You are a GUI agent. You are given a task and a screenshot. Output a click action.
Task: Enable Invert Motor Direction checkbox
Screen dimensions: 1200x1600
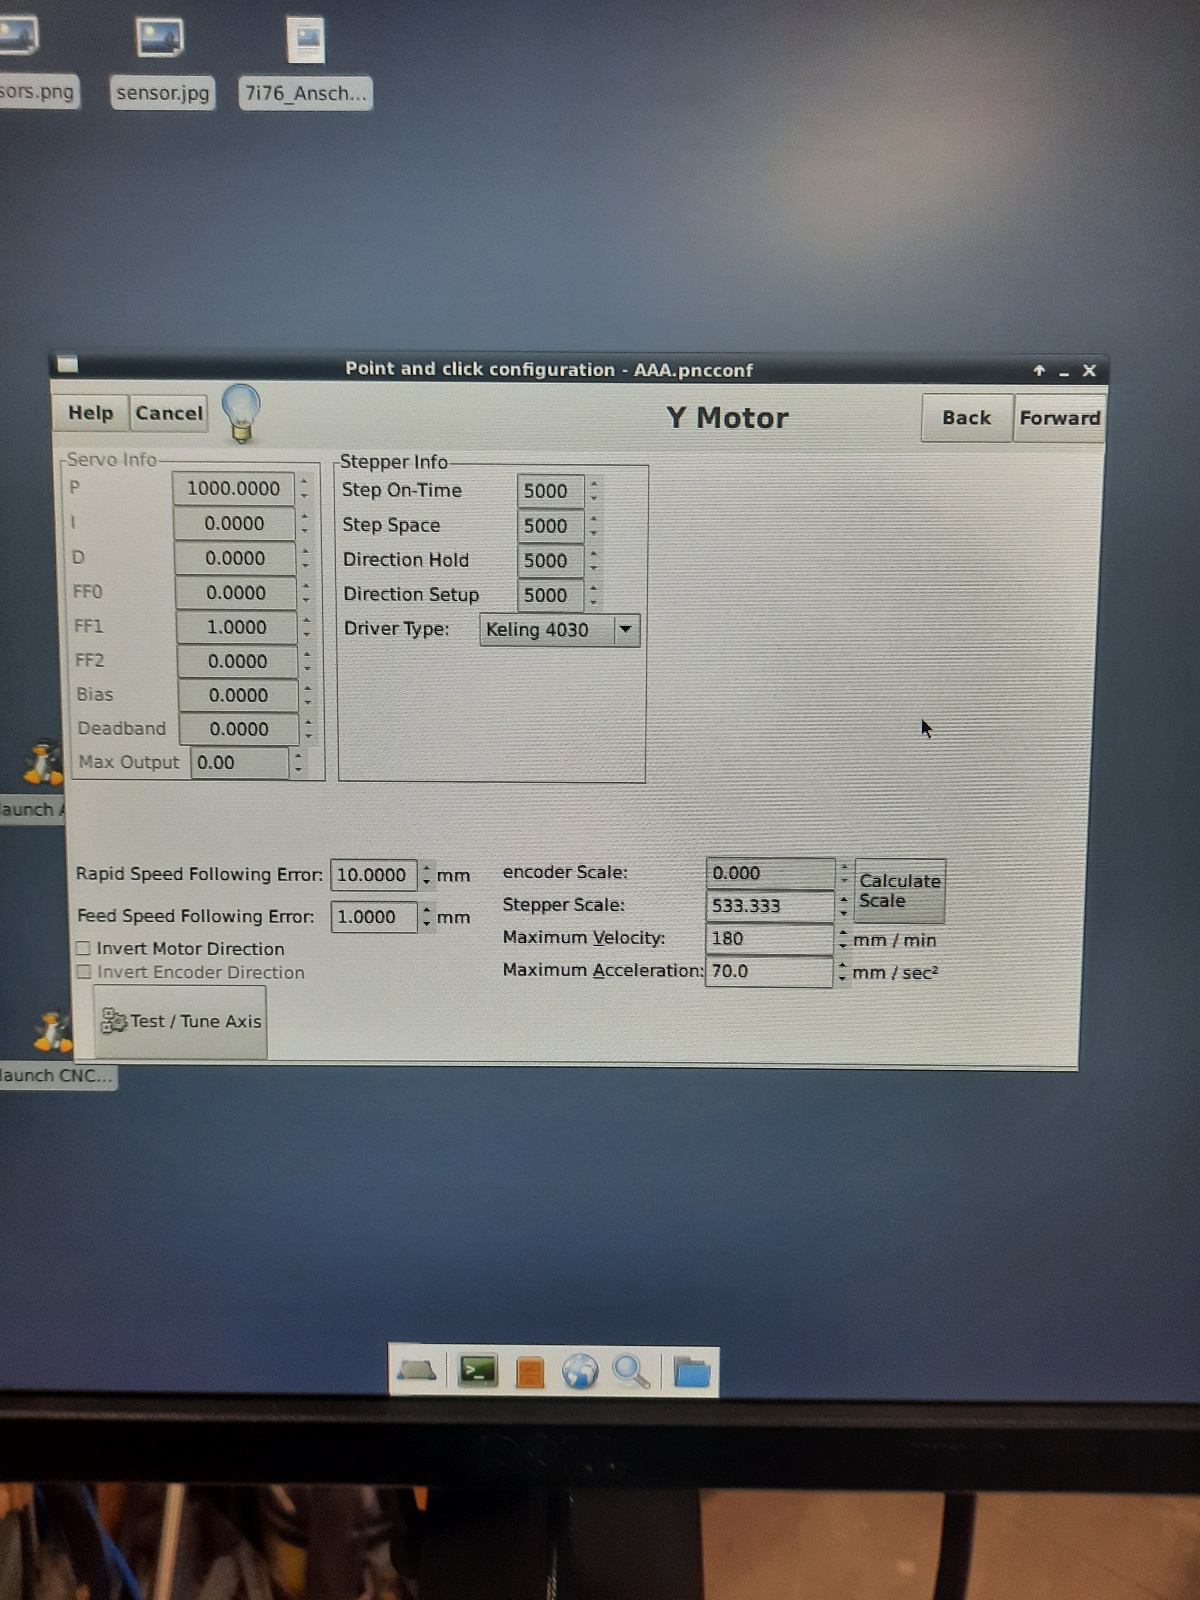pyautogui.click(x=84, y=948)
